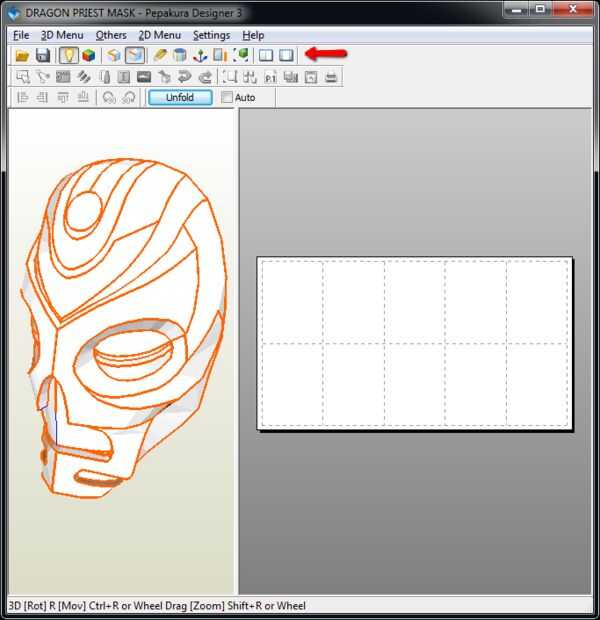Toggle the colored cube texture display
Image resolution: width=600 pixels, height=620 pixels.
point(89,55)
